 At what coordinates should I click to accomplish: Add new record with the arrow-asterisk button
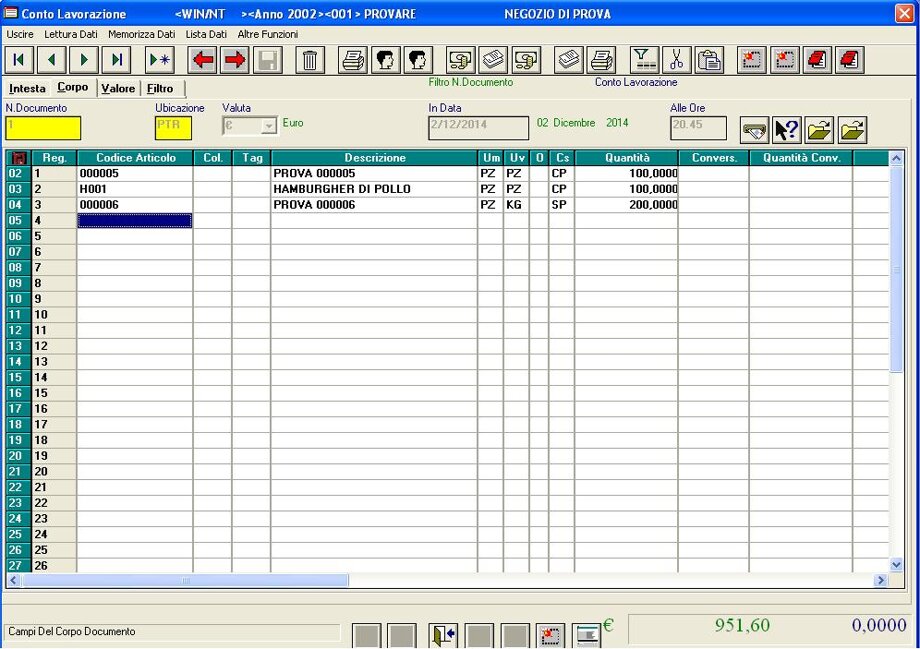coord(160,60)
